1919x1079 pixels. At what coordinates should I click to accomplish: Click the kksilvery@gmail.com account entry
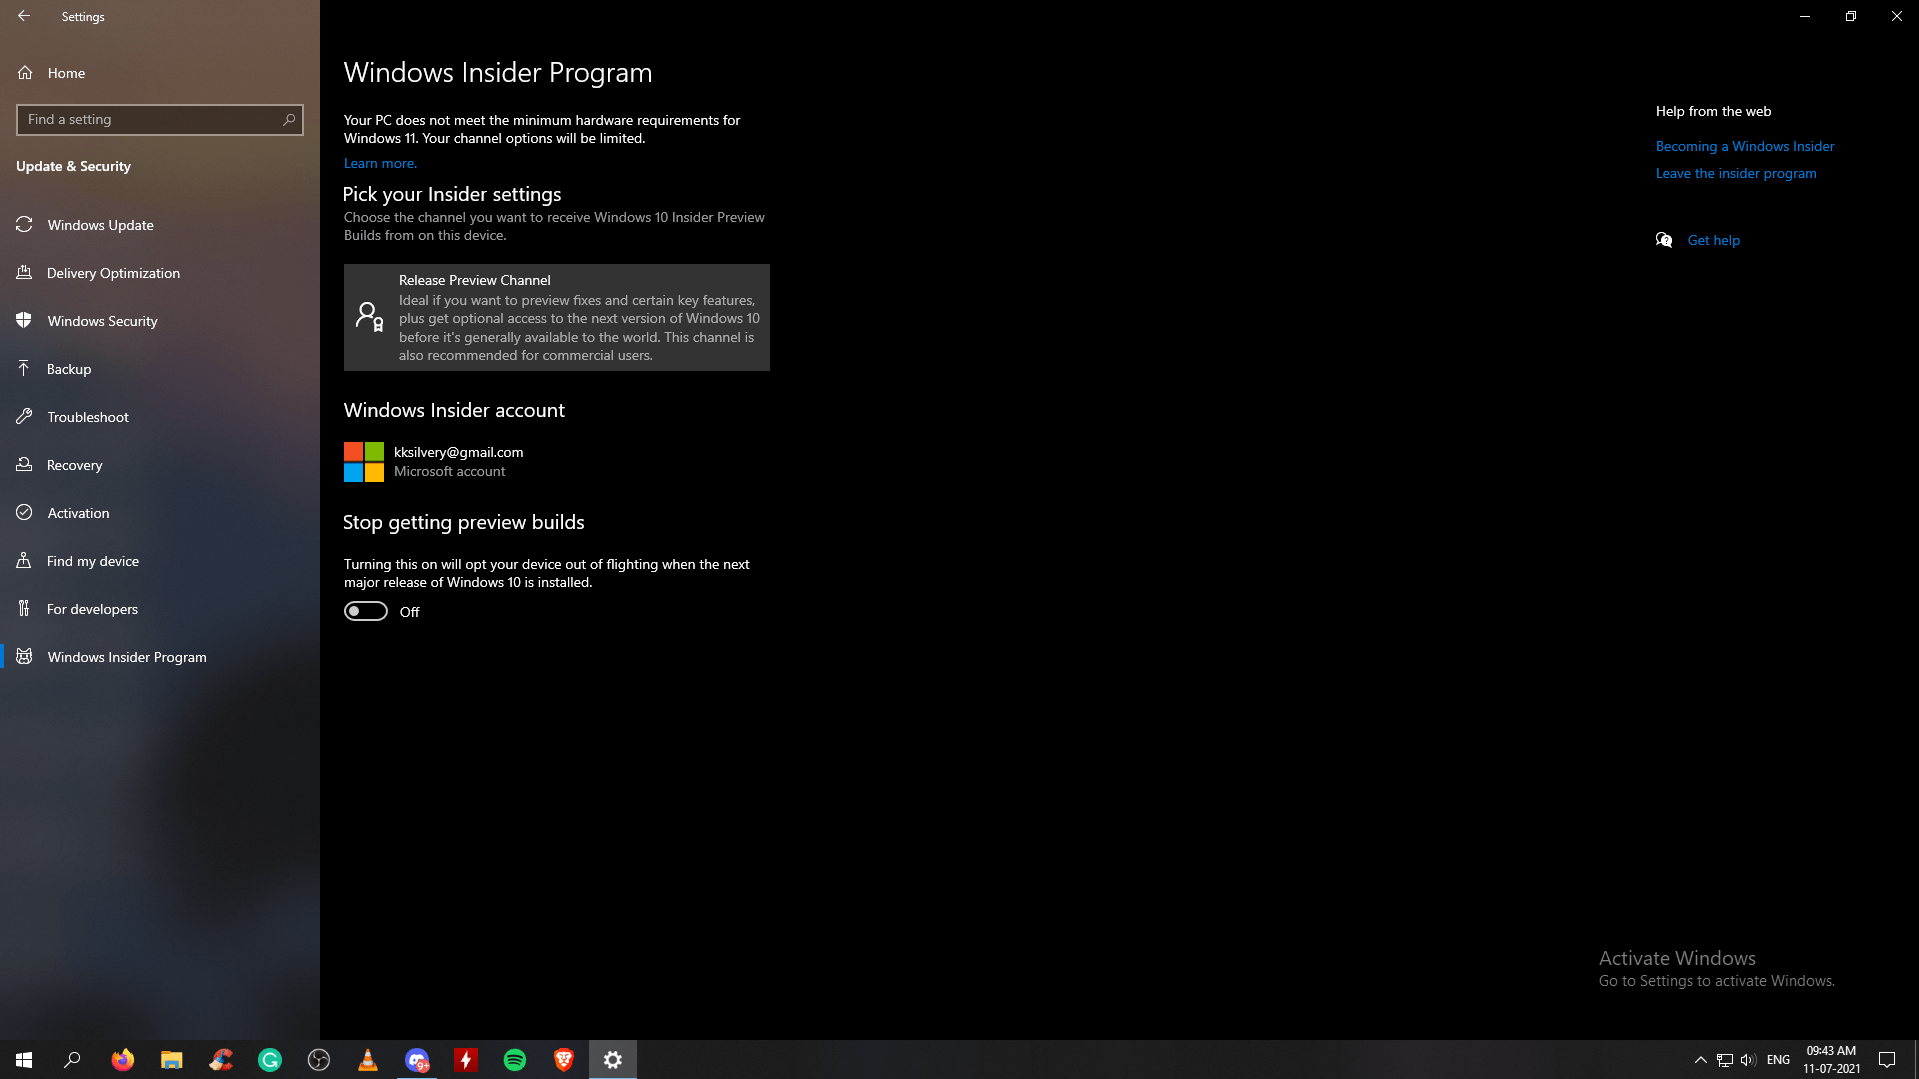(458, 452)
